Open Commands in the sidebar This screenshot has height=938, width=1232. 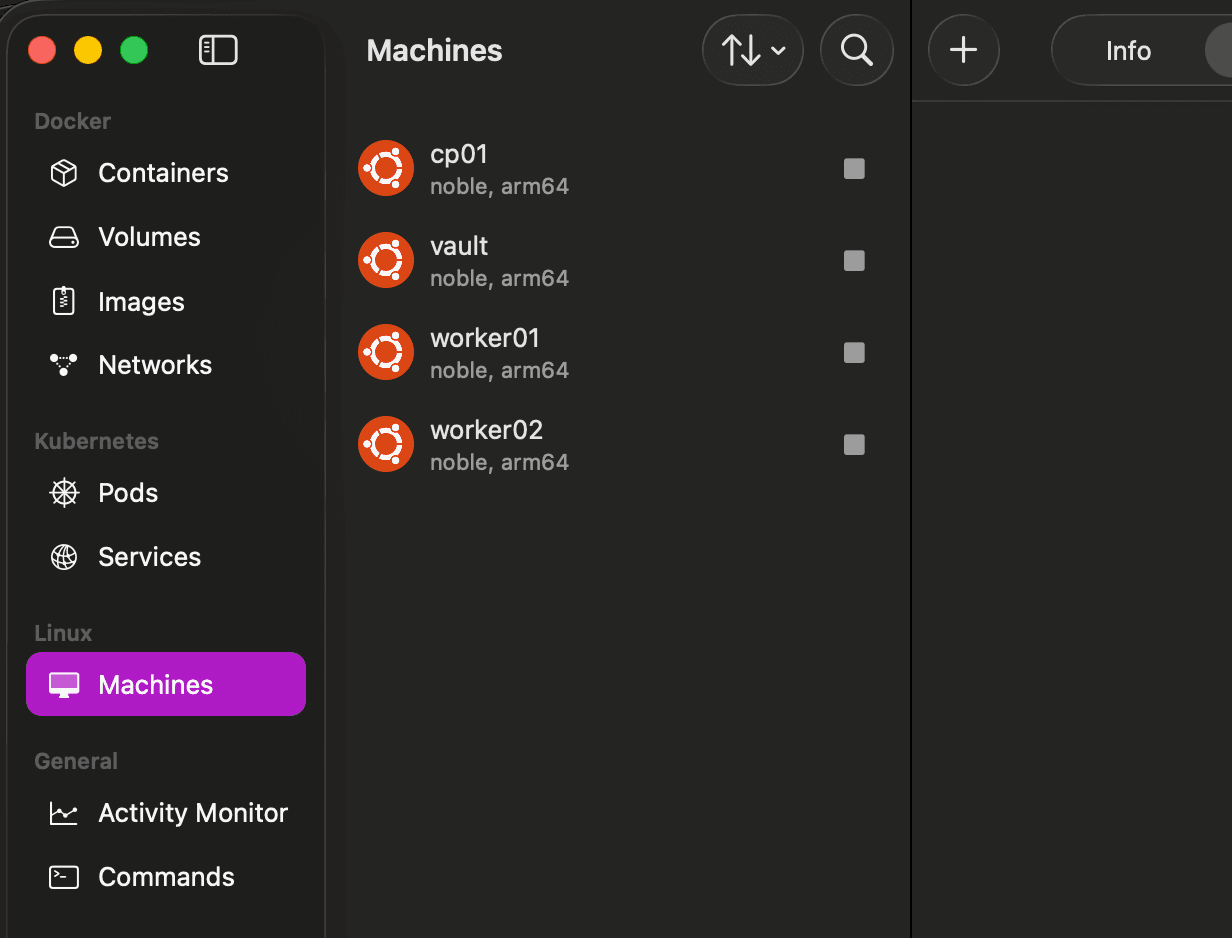click(166, 877)
